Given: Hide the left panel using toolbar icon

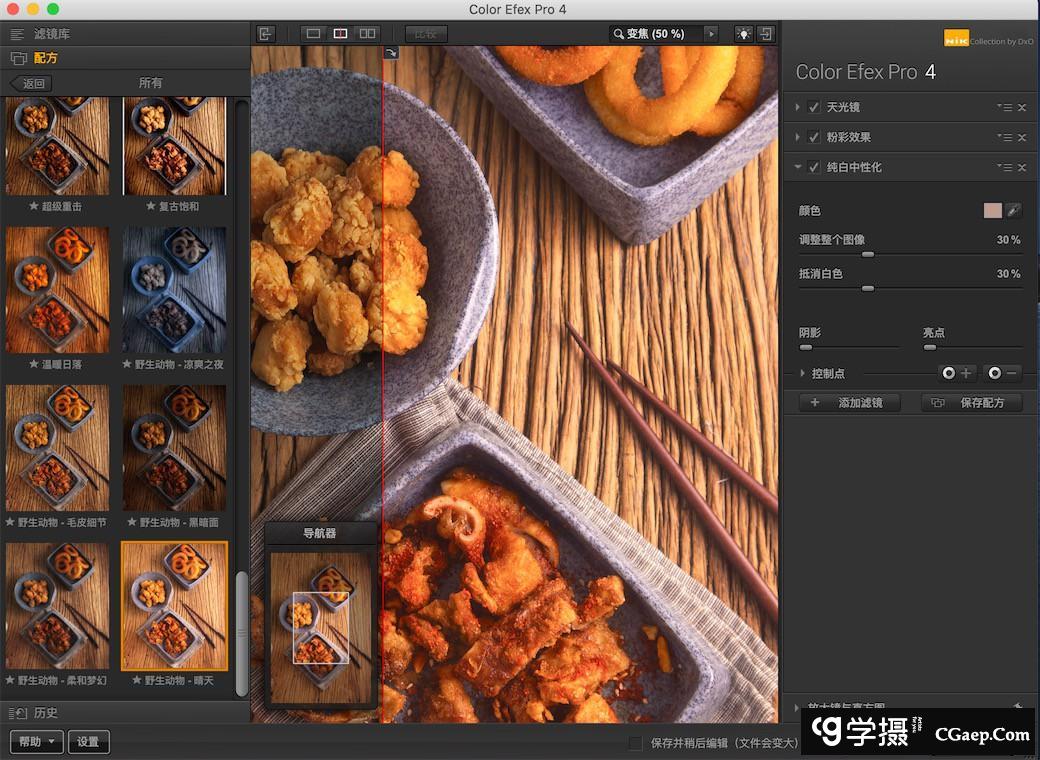Looking at the screenshot, I should (265, 34).
